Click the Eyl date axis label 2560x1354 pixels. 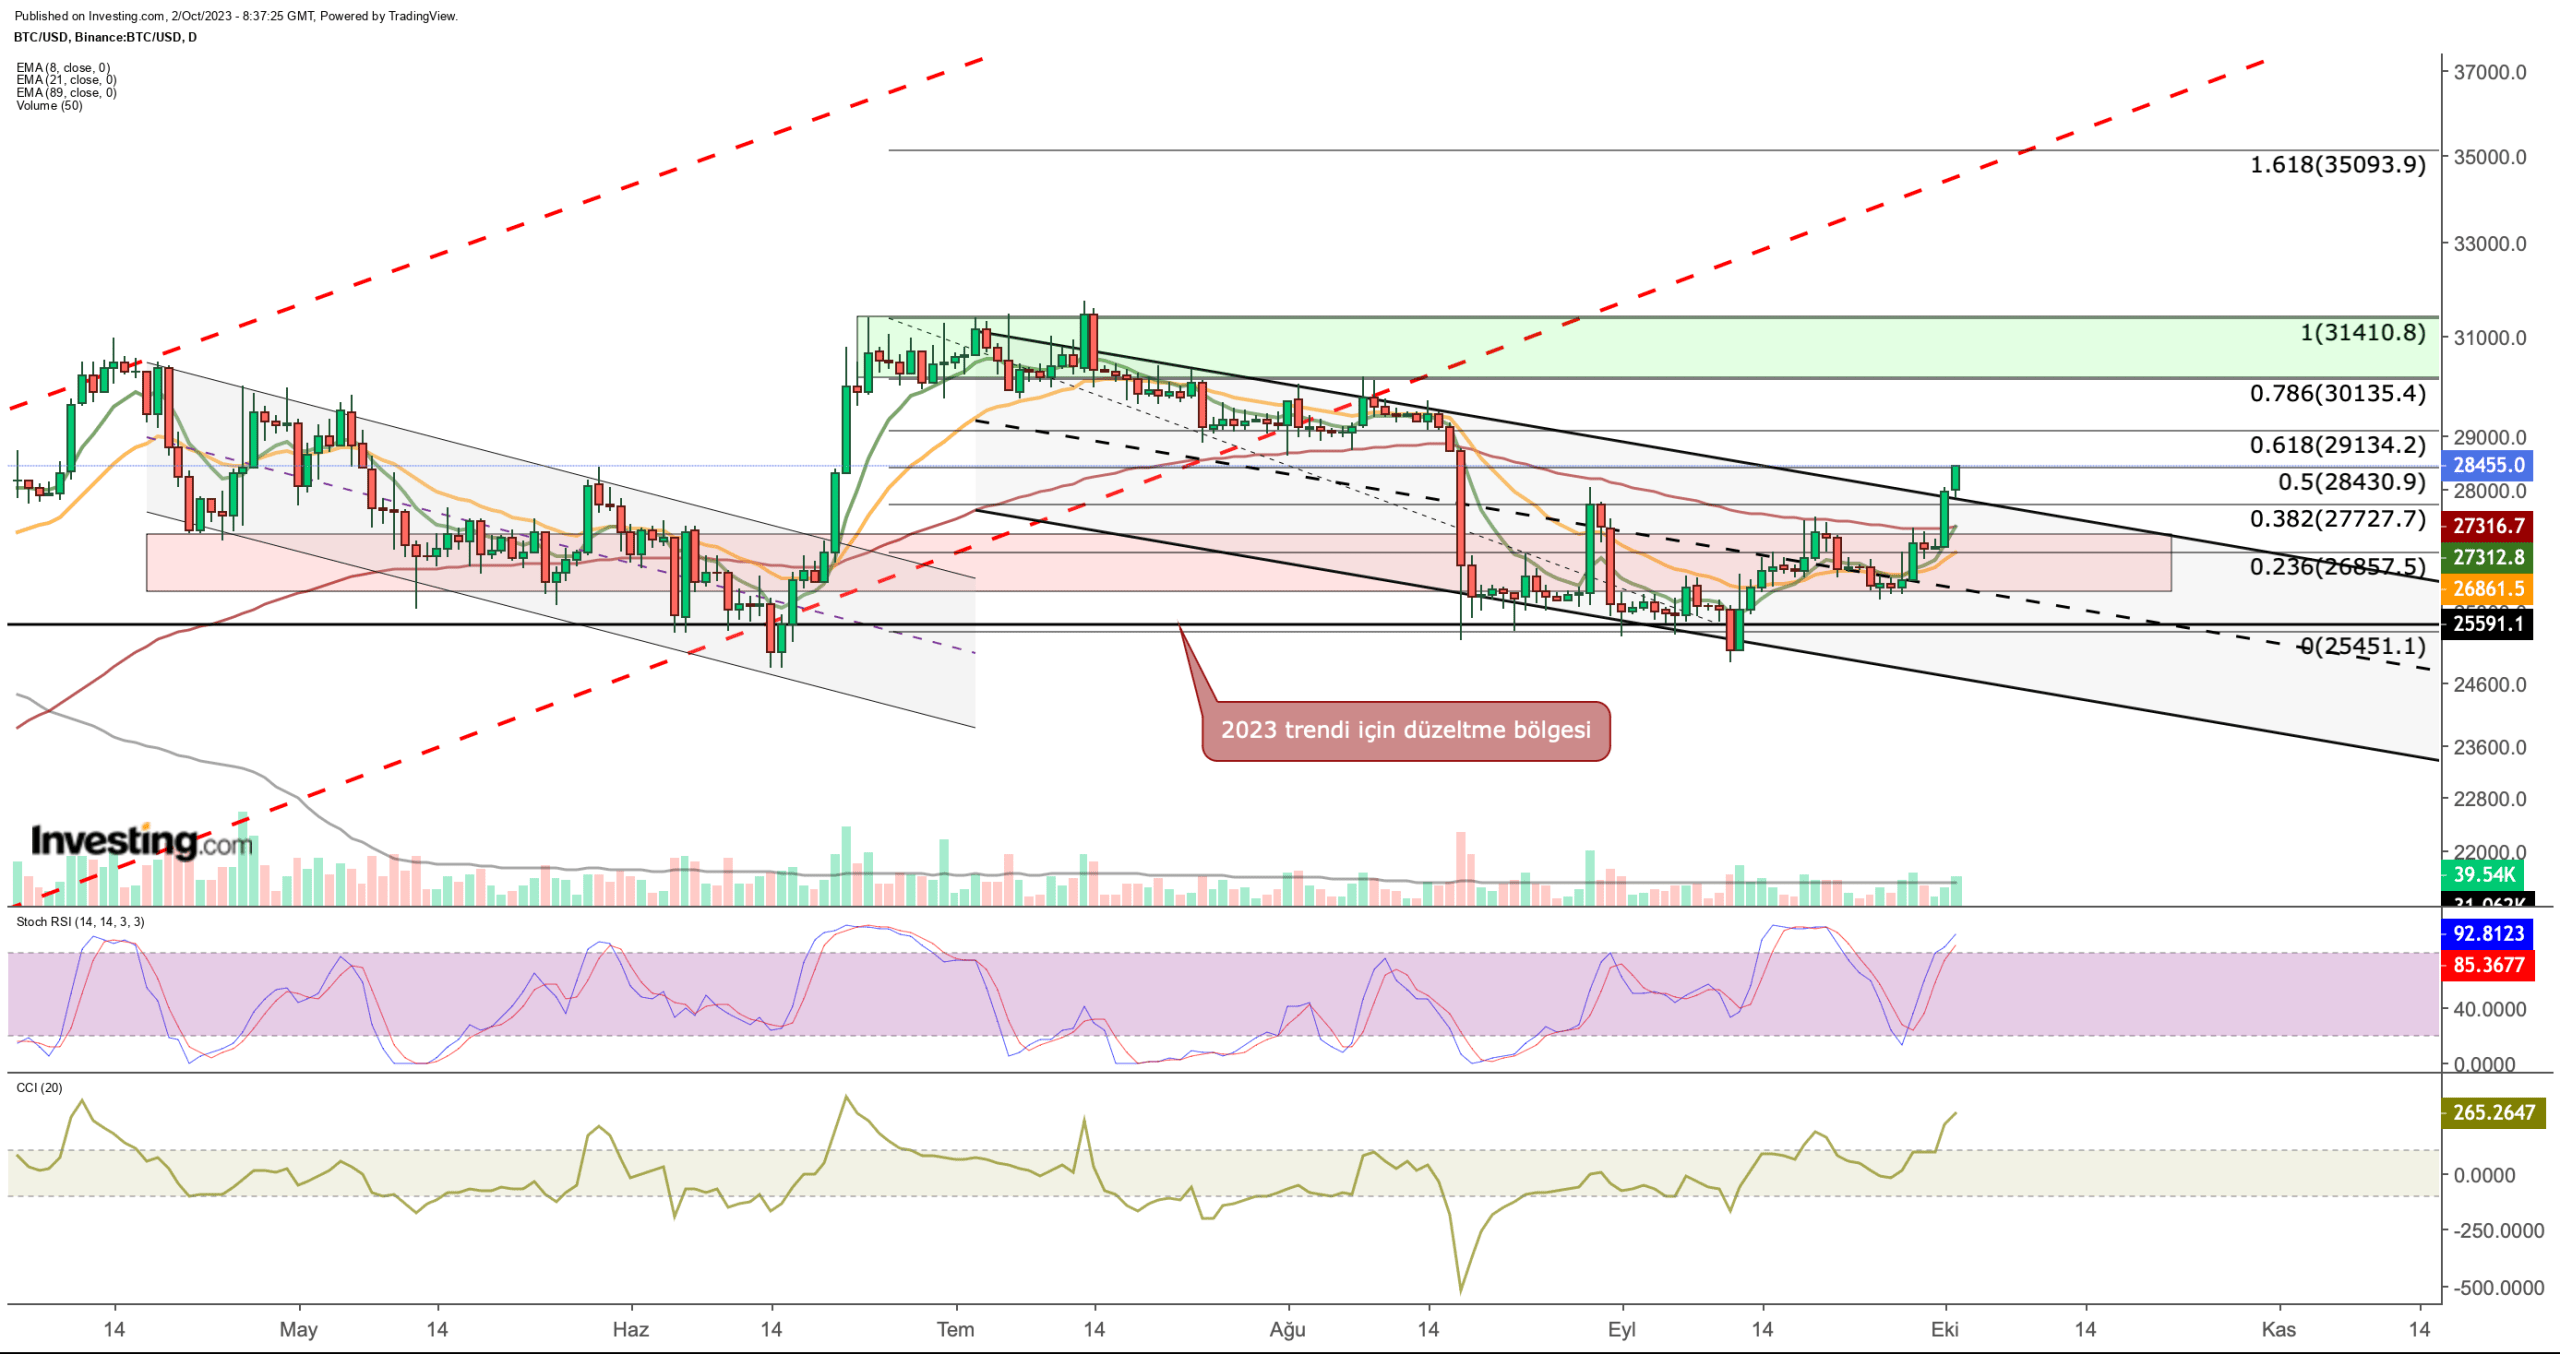pyautogui.click(x=1622, y=1330)
